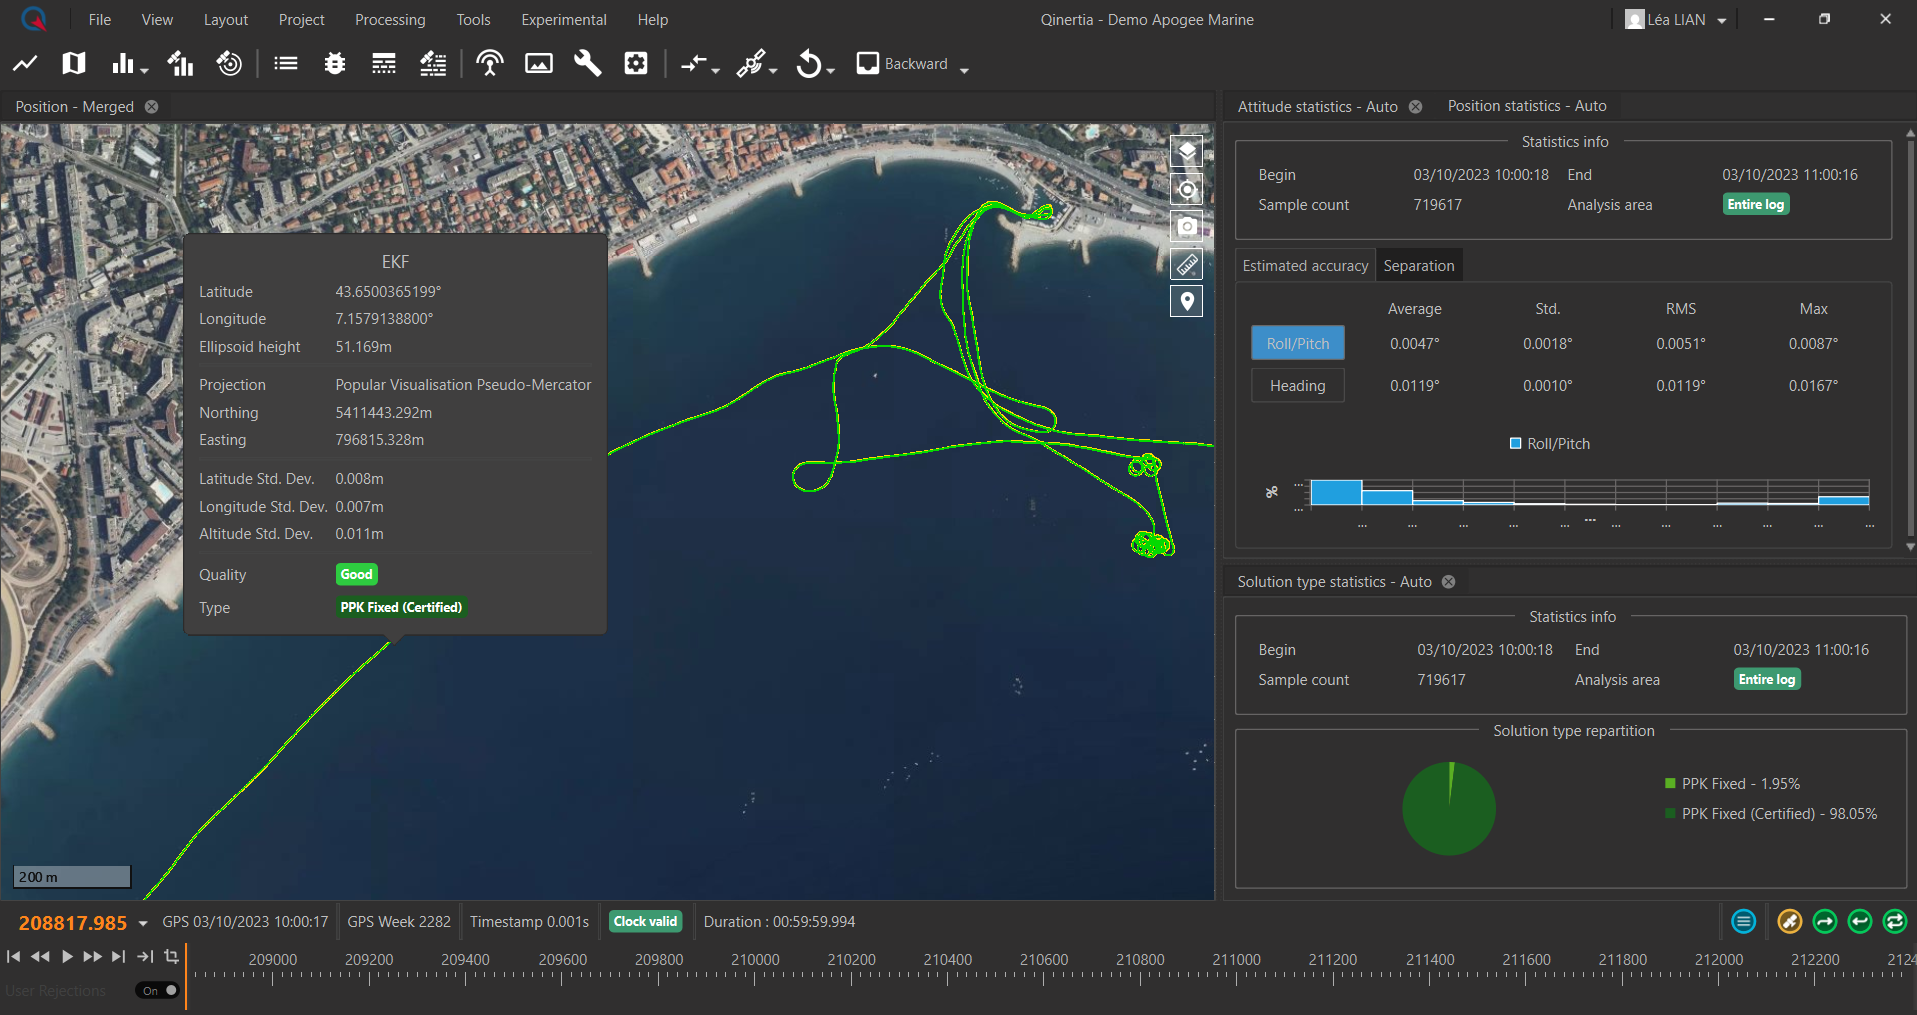
Task: Expand the time format dropdown beside 208817.985
Action: [143, 923]
